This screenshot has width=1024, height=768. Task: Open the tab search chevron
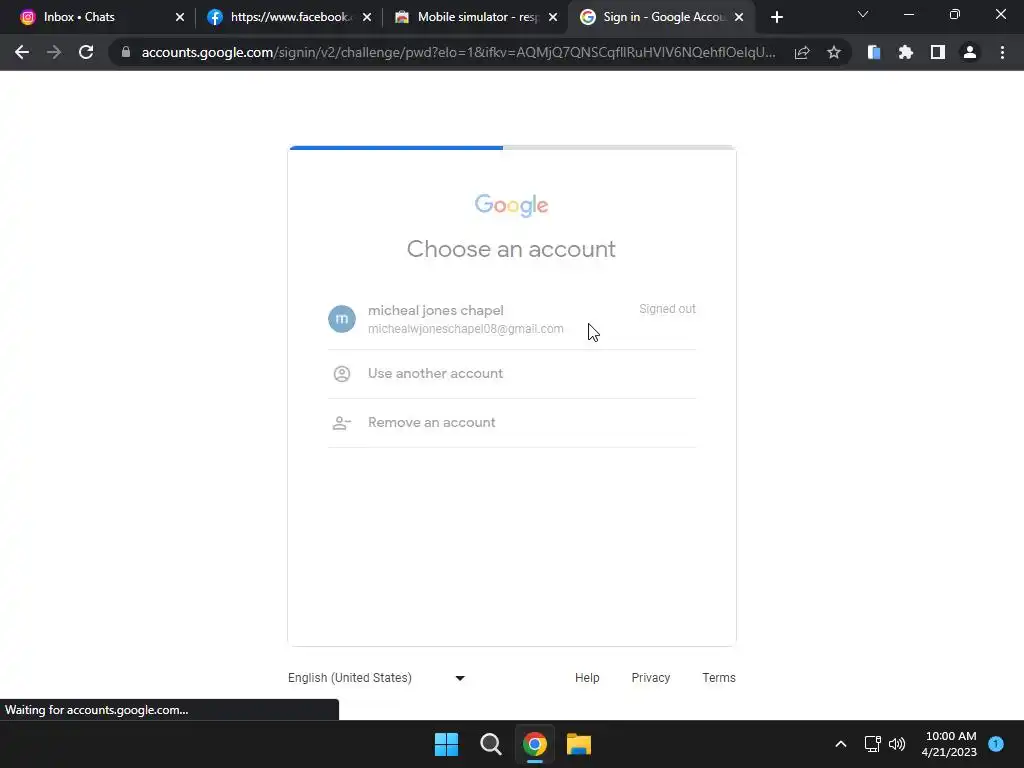click(863, 14)
